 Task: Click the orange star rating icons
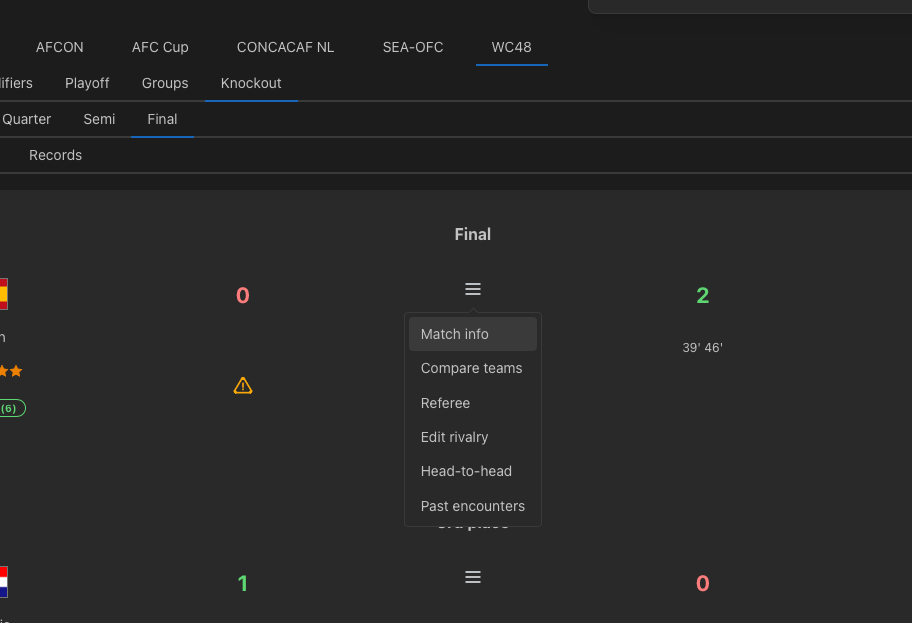coord(10,371)
